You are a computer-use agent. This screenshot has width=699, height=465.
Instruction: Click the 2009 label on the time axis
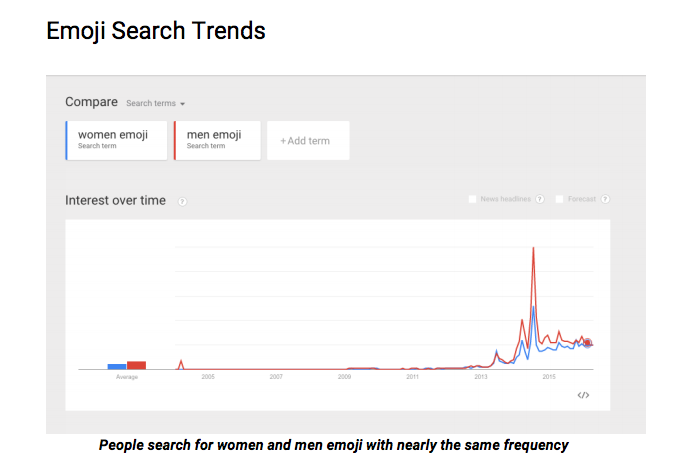344,377
